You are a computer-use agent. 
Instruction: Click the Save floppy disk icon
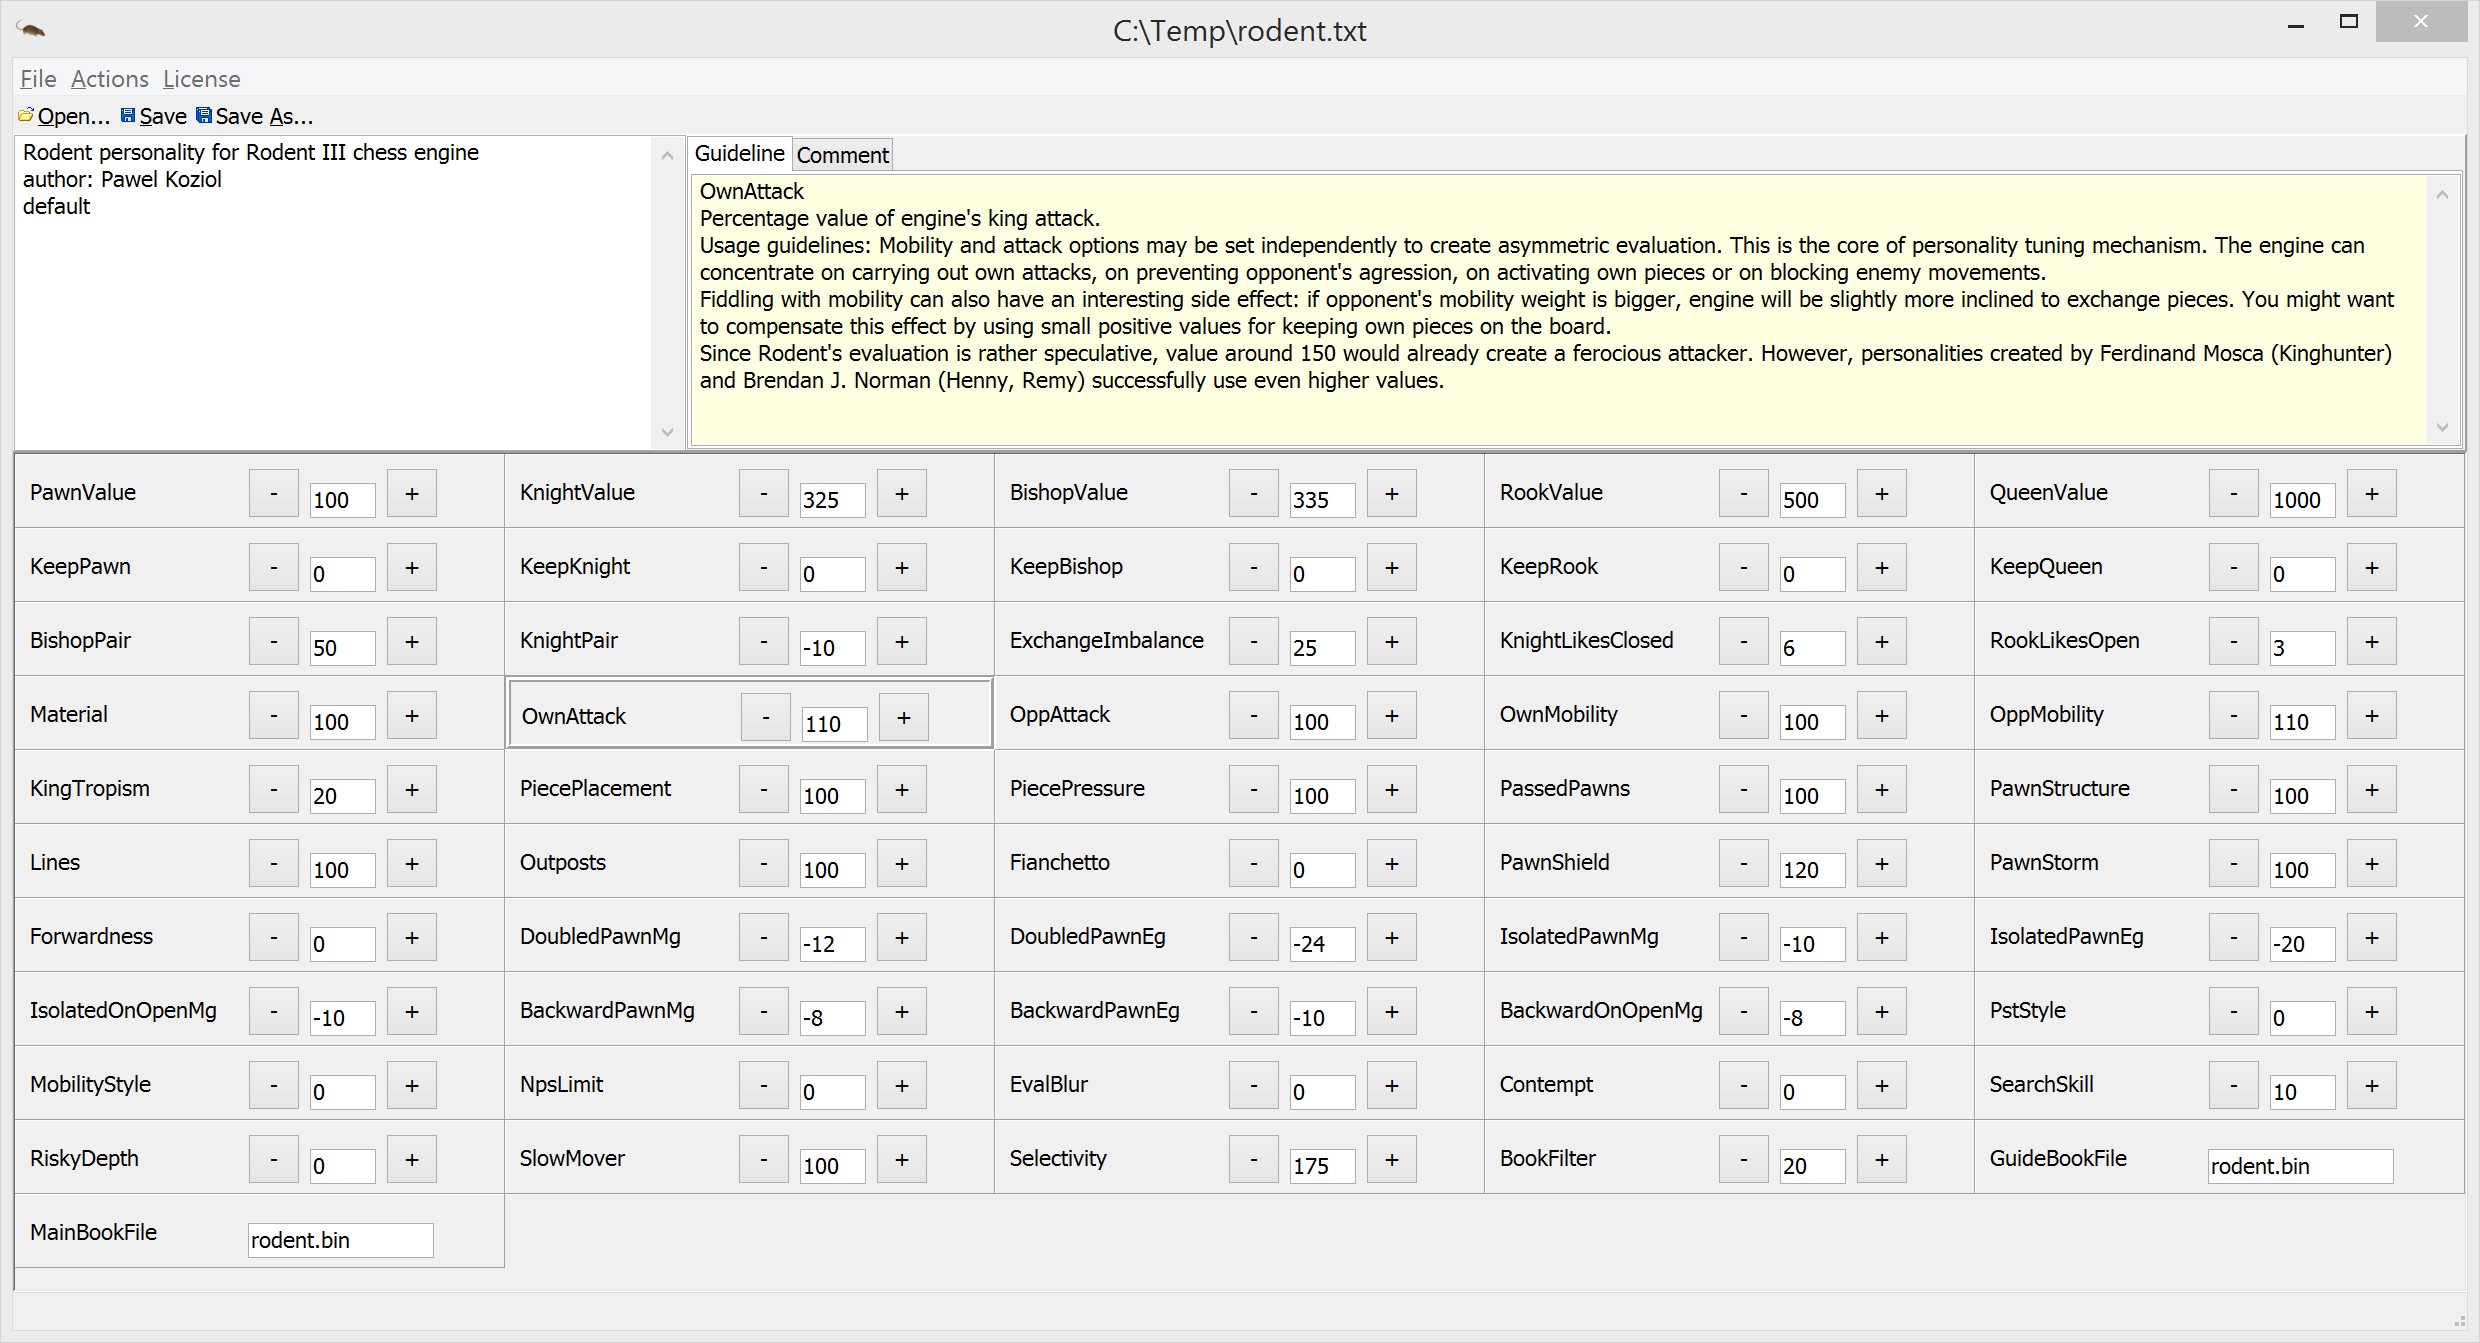pos(128,115)
